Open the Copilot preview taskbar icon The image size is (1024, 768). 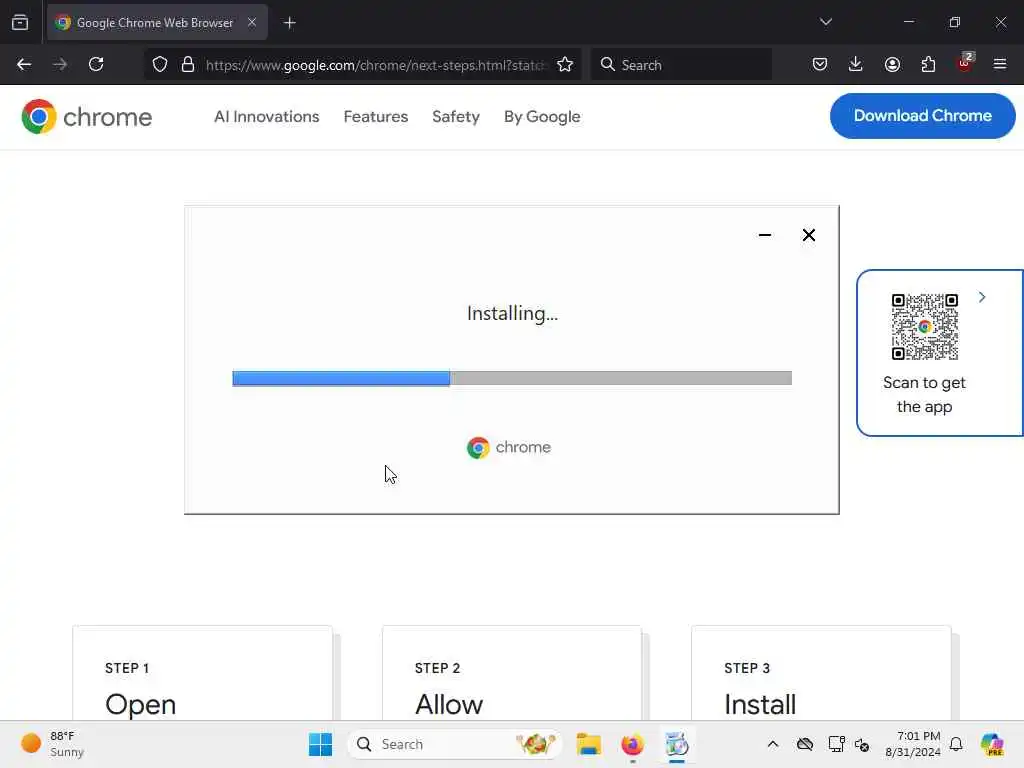click(x=992, y=744)
